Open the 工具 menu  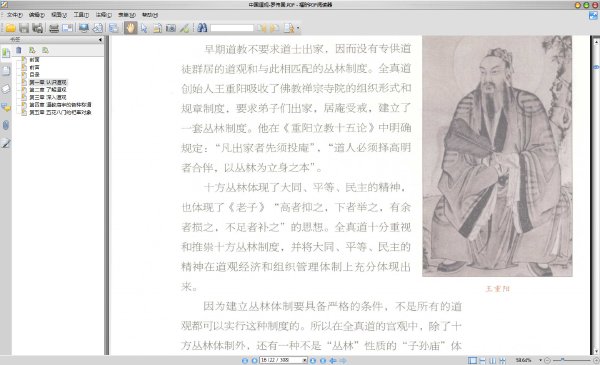[x=81, y=15]
